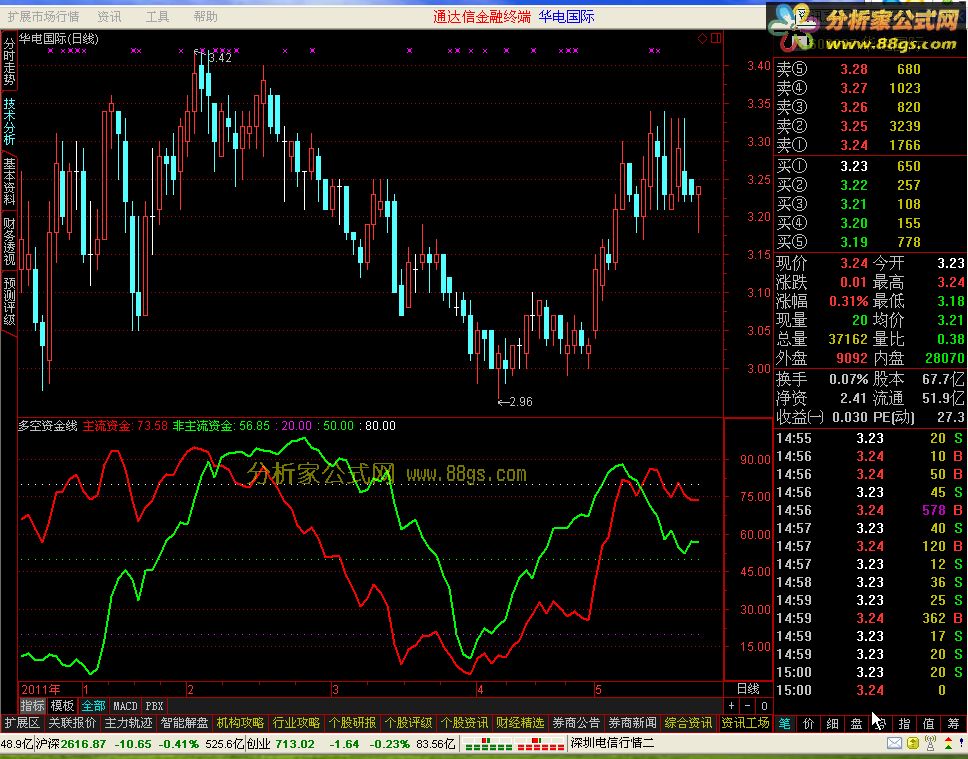Click the 14:56 trade with volume 578

pos(870,510)
